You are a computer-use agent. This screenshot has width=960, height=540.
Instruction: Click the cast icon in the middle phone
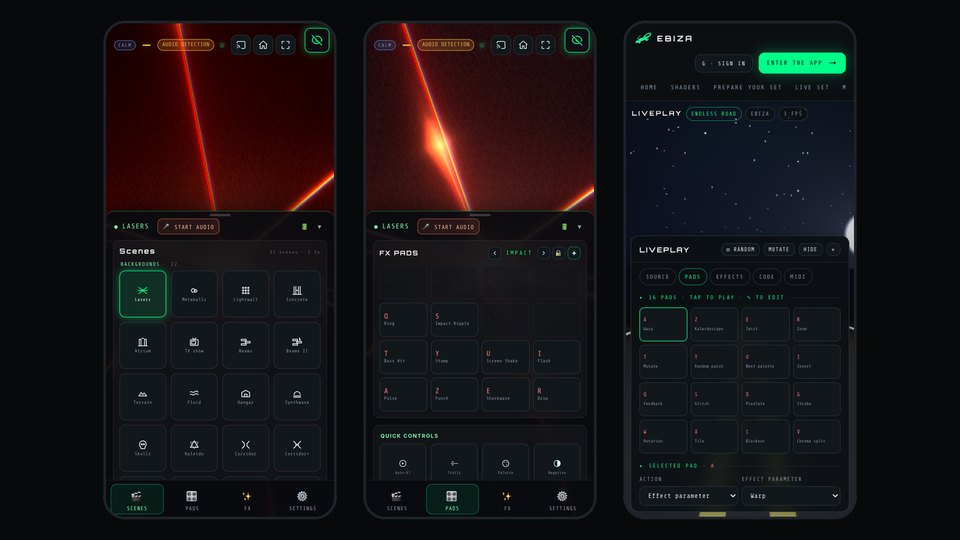point(501,45)
